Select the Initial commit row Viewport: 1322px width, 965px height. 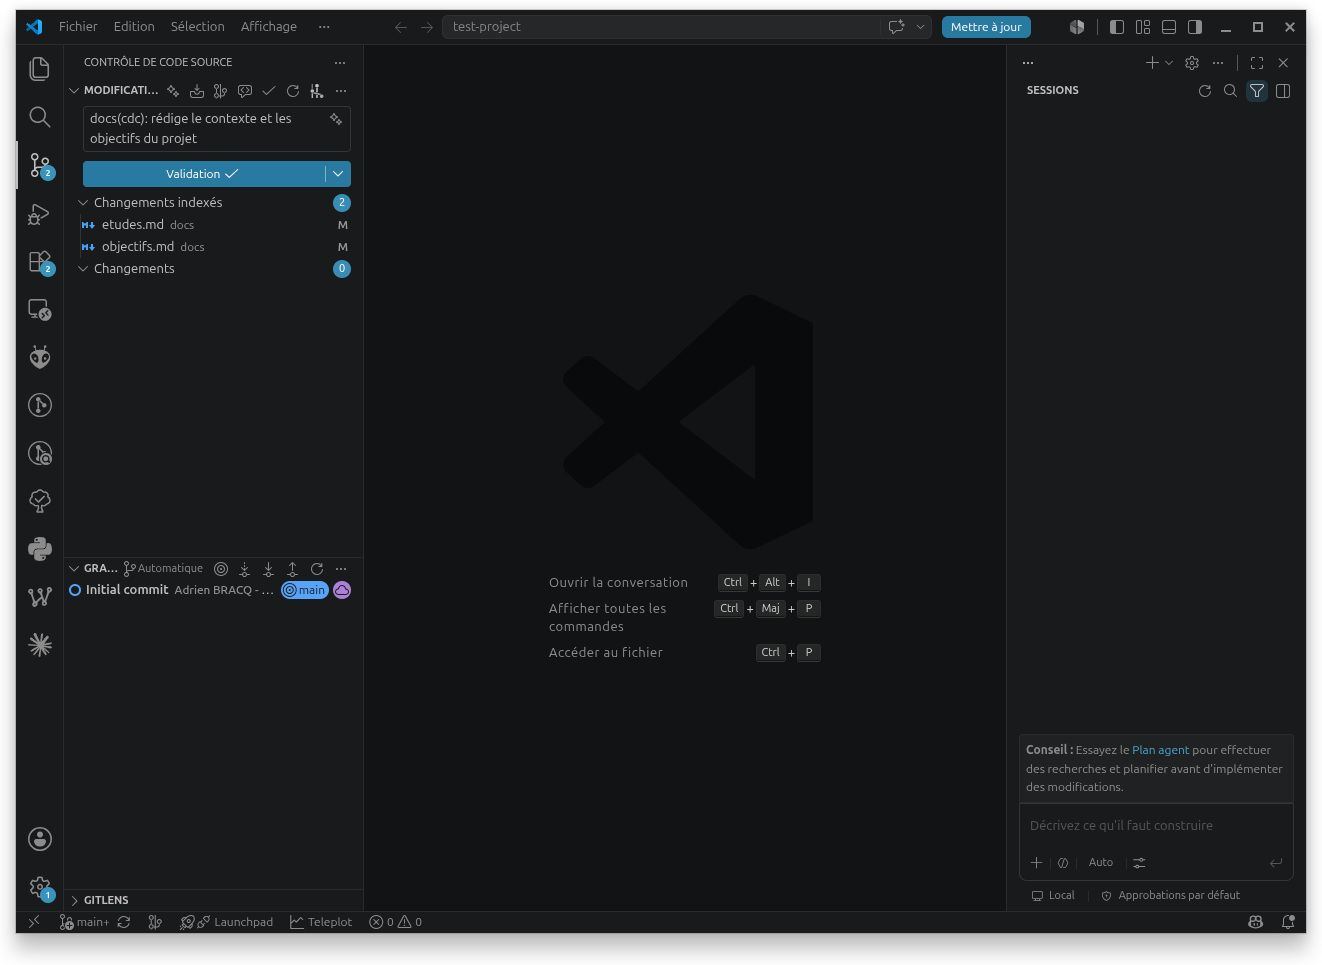tap(213, 590)
